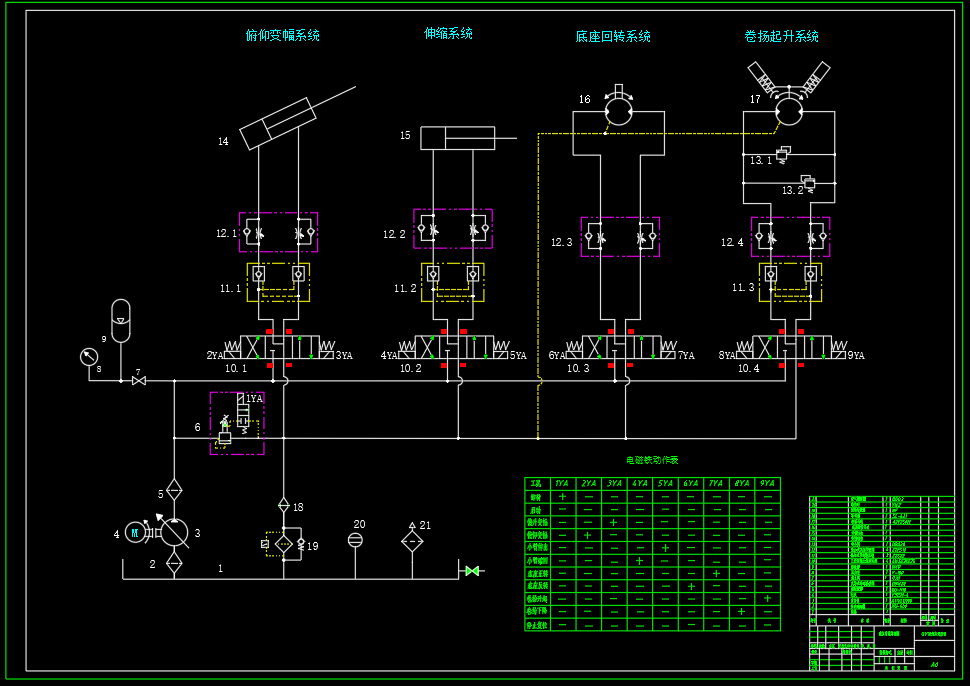
Task: Click the check valve symbol labeled 18
Action: coord(284,506)
